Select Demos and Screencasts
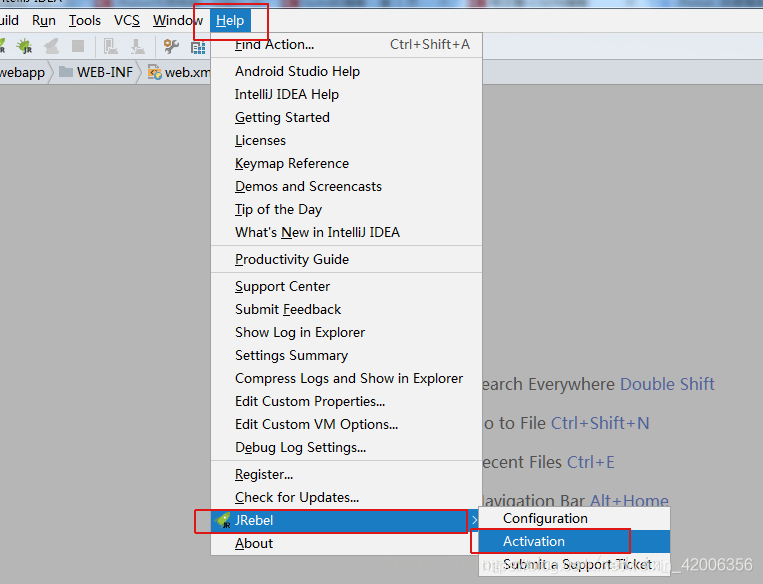763x584 pixels. coord(346,186)
